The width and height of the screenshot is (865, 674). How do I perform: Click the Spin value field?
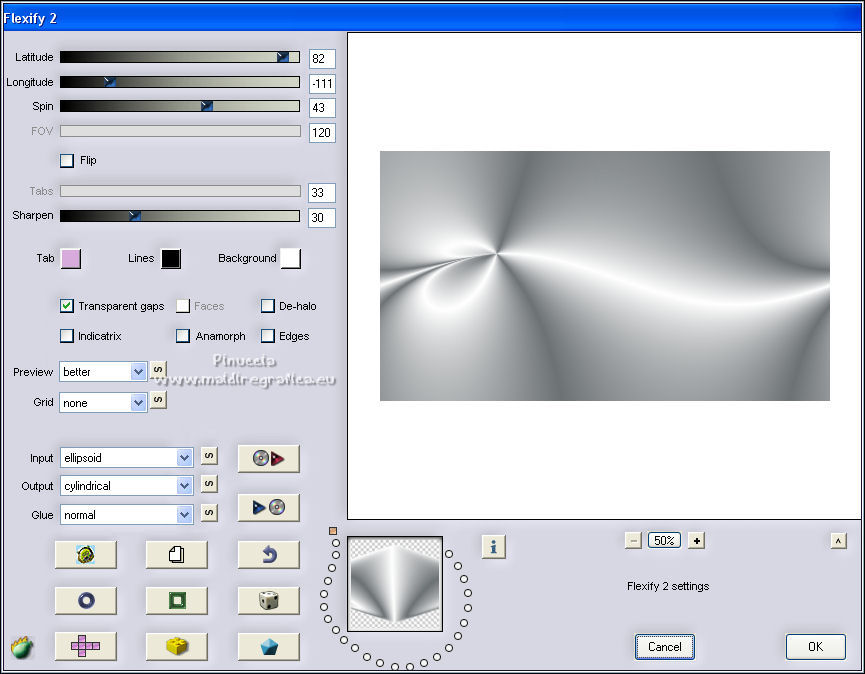(322, 108)
